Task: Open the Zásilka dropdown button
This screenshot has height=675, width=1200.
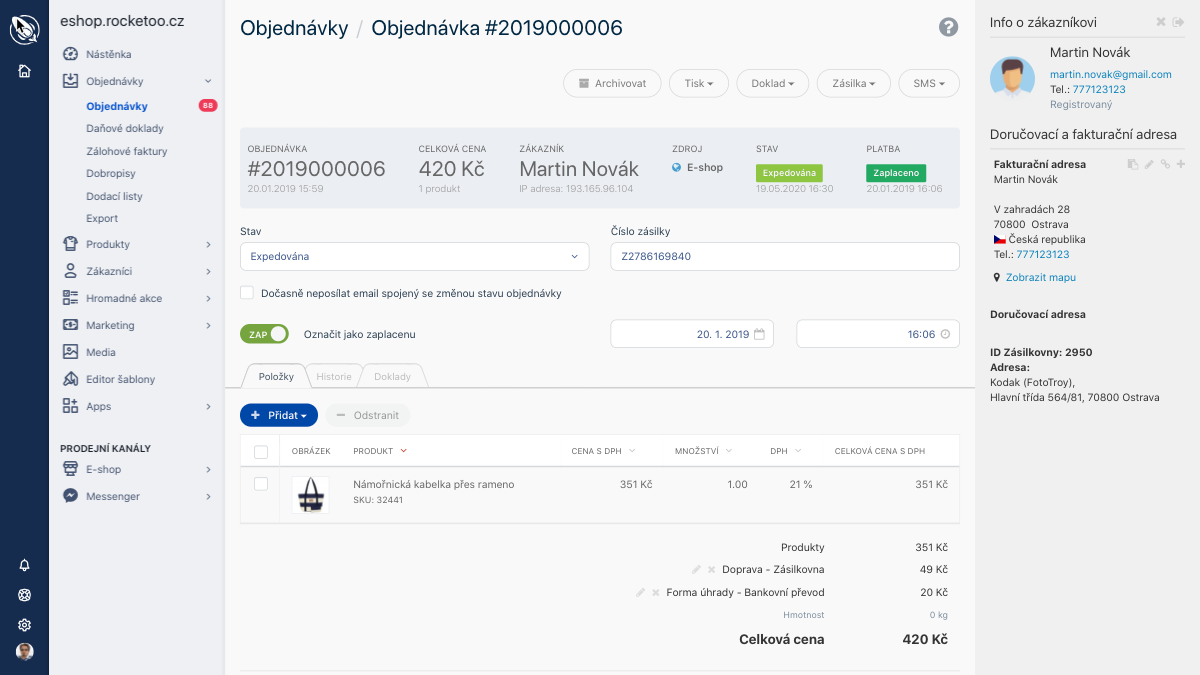Action: coord(854,83)
